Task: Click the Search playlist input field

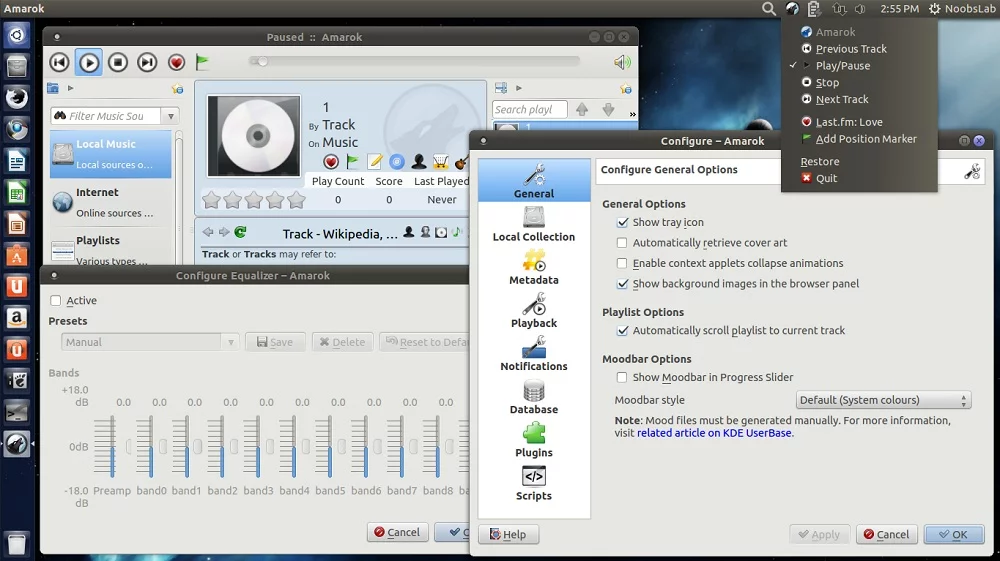Action: point(529,110)
